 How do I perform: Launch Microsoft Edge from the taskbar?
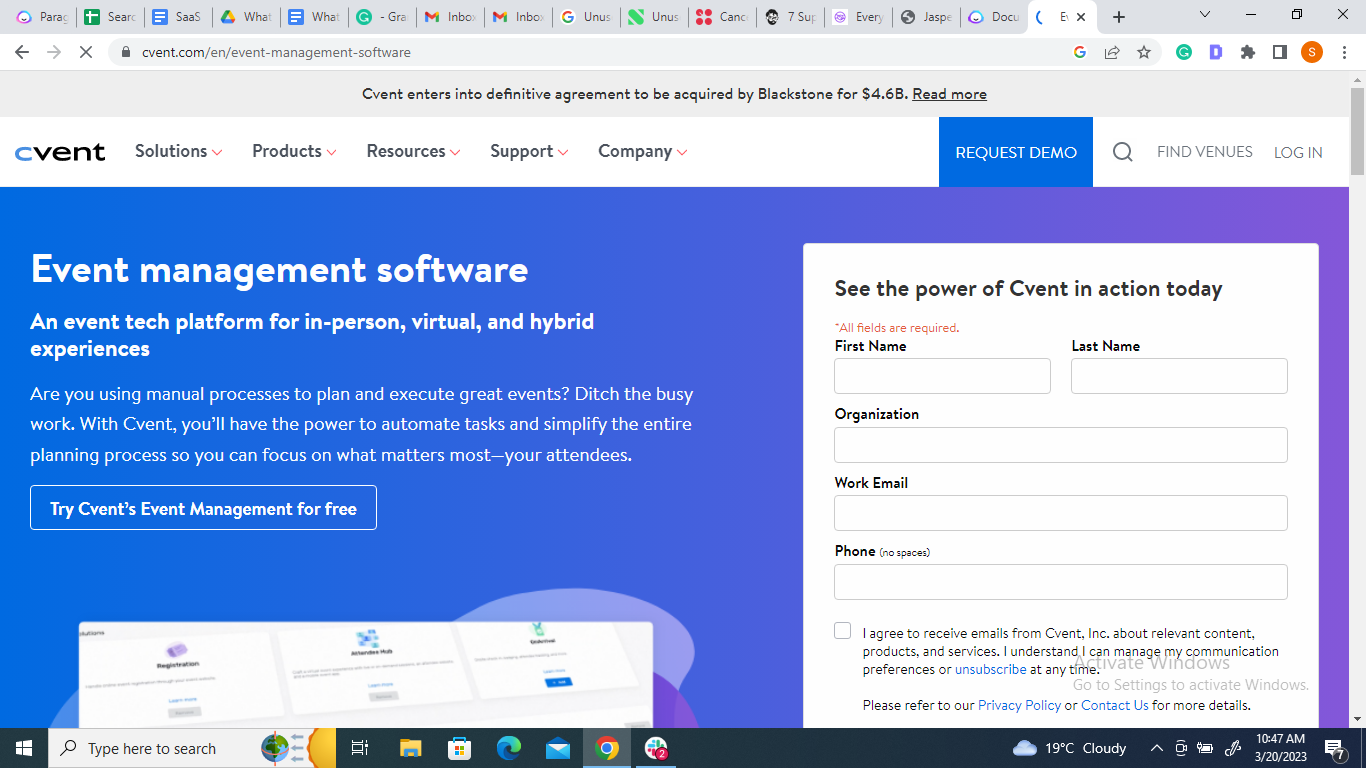[x=509, y=748]
